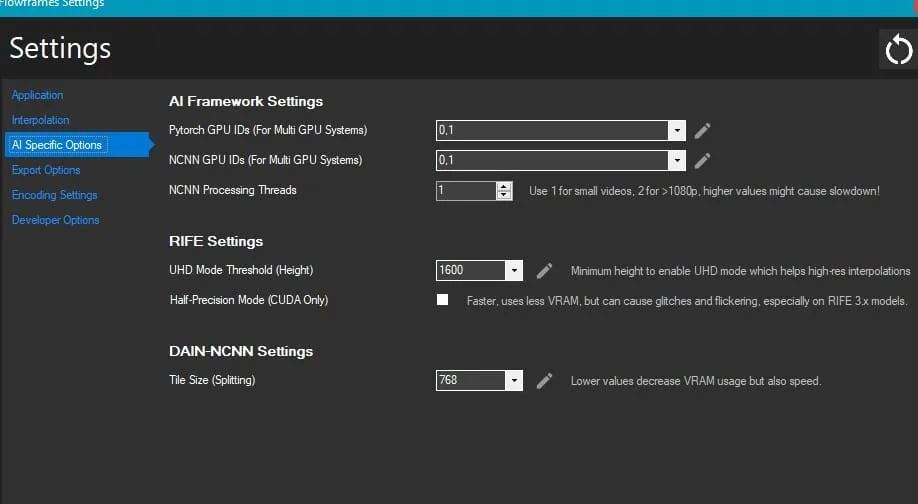The image size is (918, 504).
Task: Expand the Pytorch GPU IDs dropdown
Action: click(677, 130)
